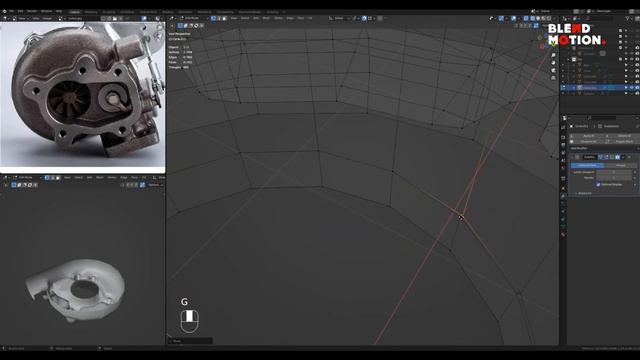Enable vertex select mode in lower-left viewport

coord(47,178)
